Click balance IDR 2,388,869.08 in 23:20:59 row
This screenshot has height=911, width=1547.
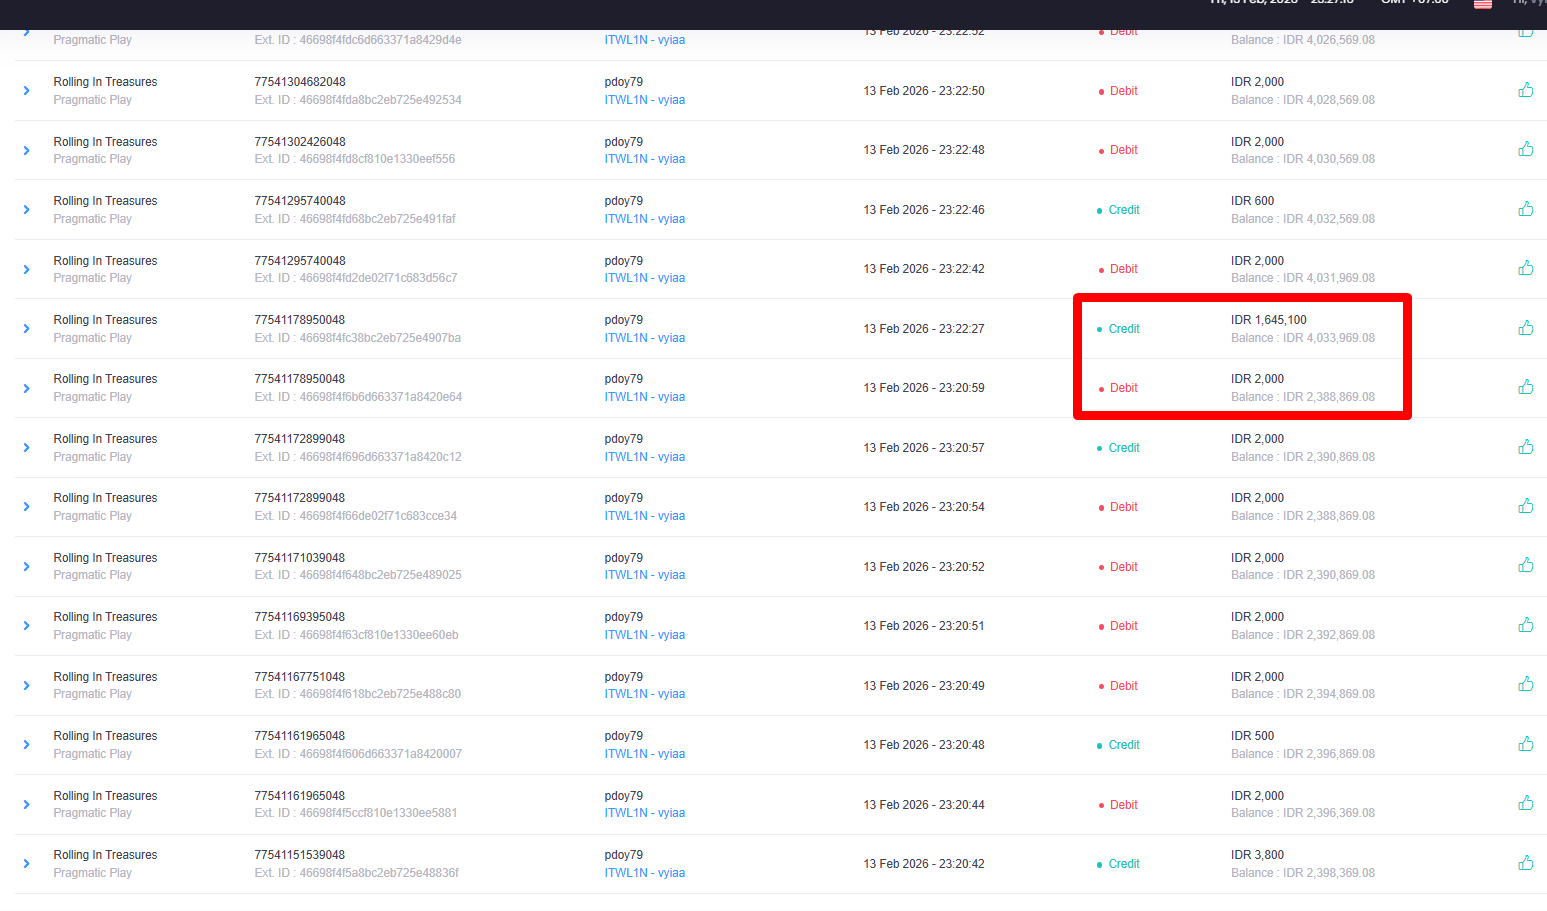(x=1303, y=397)
